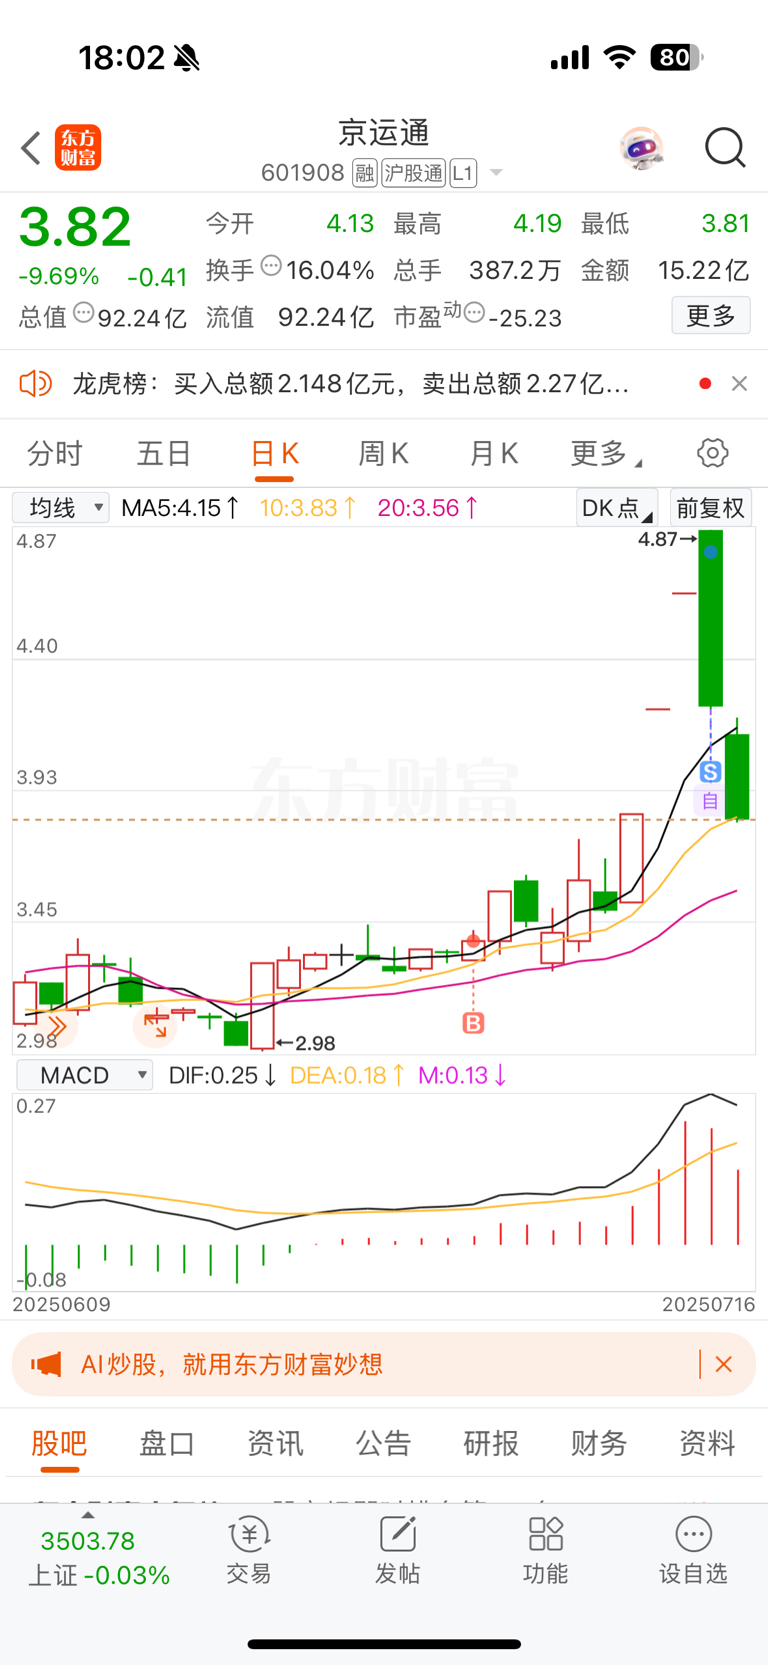Tap the MA 10:3.83 value label

pos(308,508)
